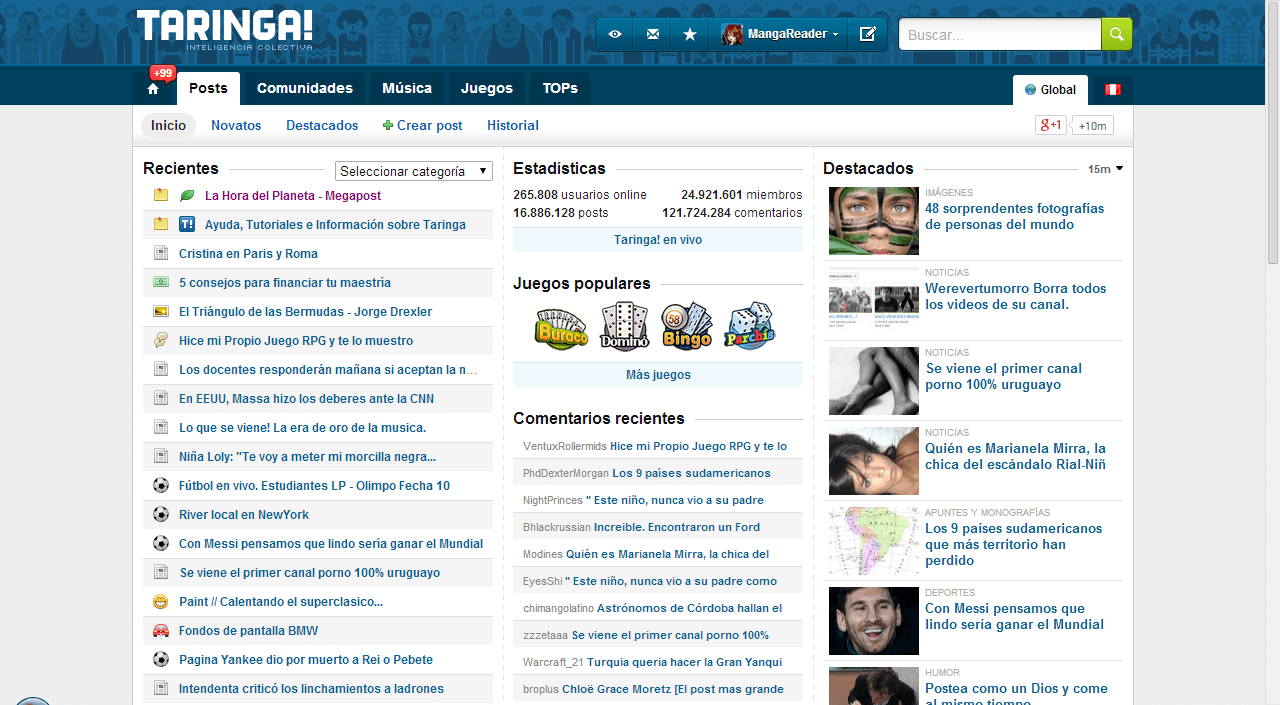
Task: Click the Google +1 button
Action: point(1051,125)
